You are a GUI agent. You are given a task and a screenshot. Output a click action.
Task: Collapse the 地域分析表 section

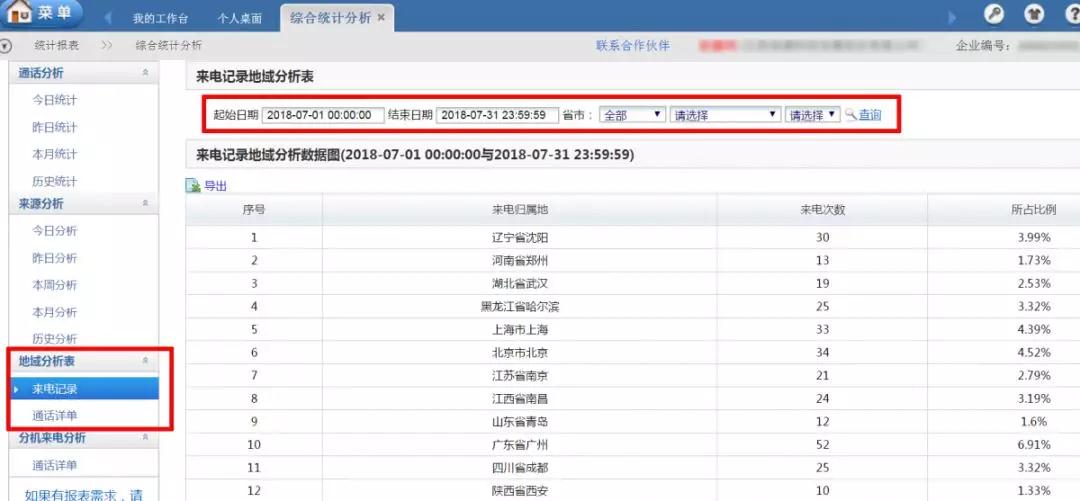tap(146, 361)
